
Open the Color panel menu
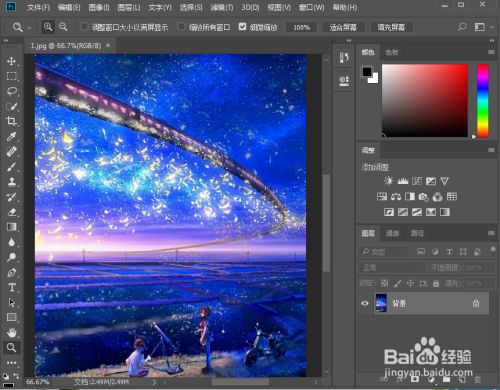click(491, 52)
